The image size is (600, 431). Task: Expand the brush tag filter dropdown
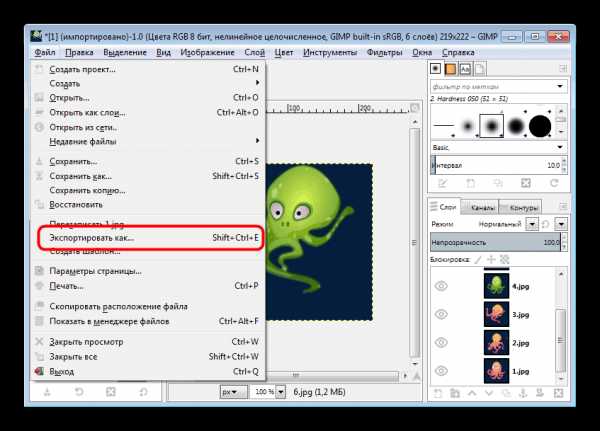click(x=560, y=87)
